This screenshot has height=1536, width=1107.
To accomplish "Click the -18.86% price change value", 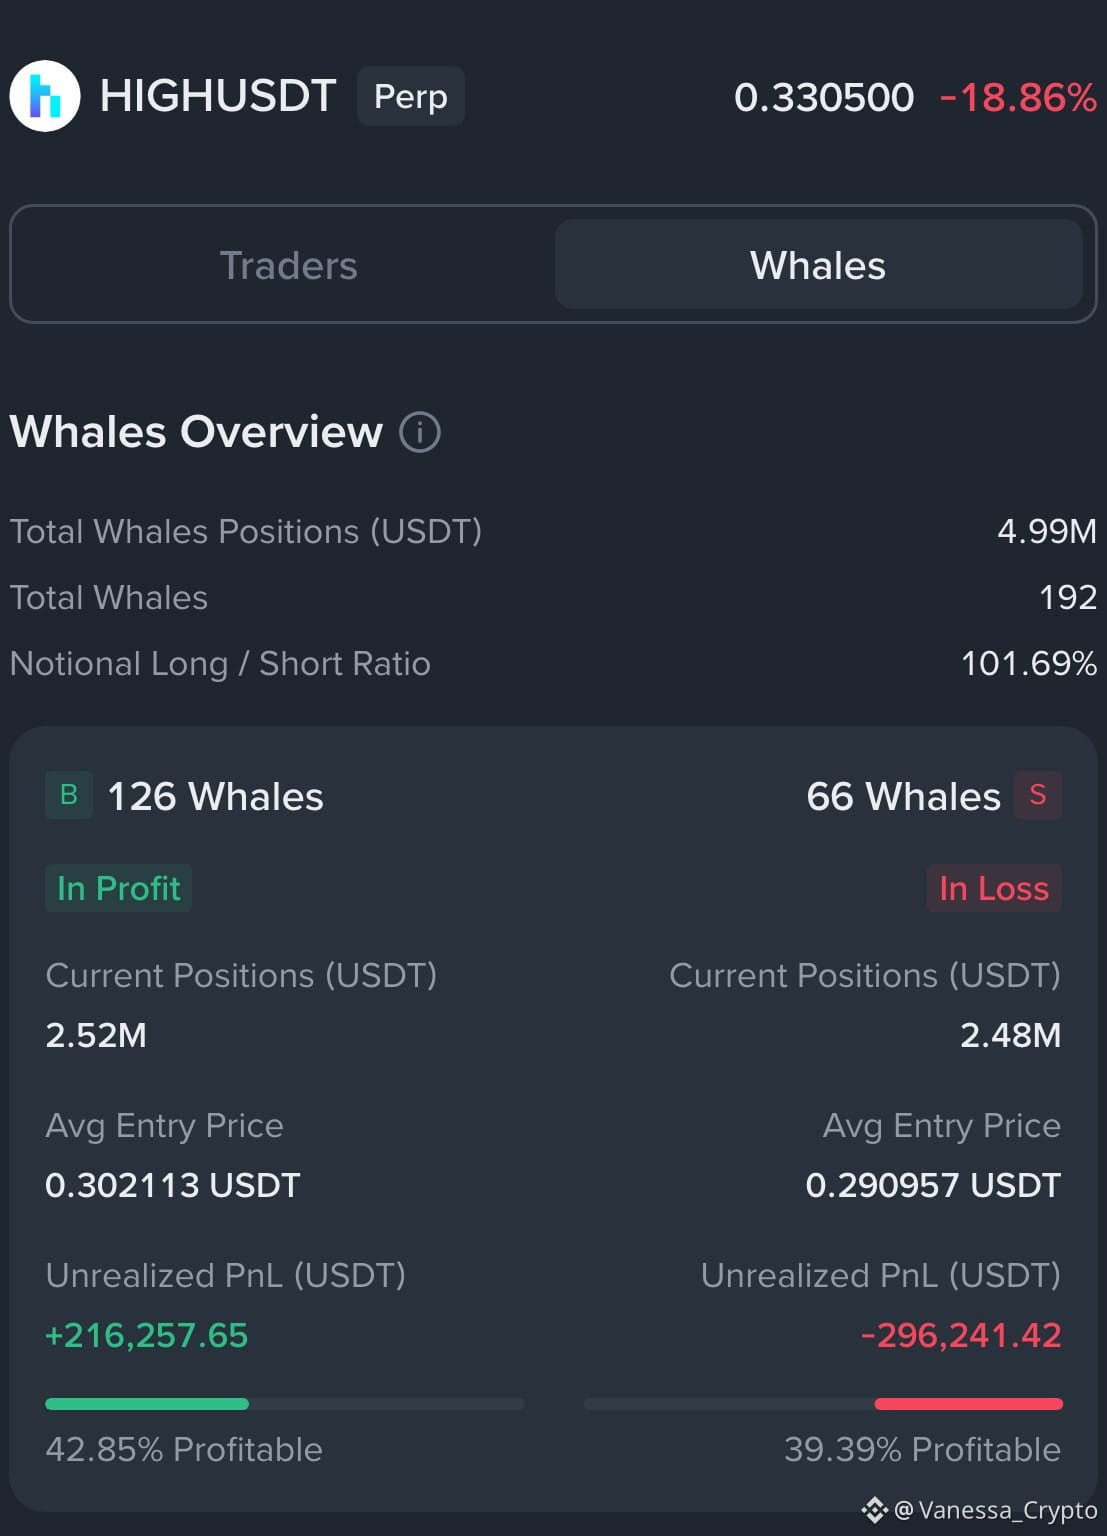I will 1018,98.
